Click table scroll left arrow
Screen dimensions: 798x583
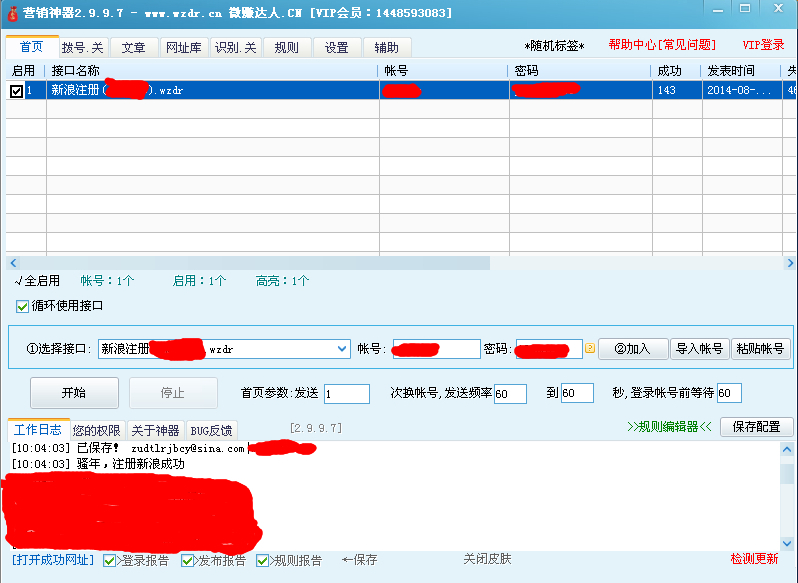tap(14, 263)
